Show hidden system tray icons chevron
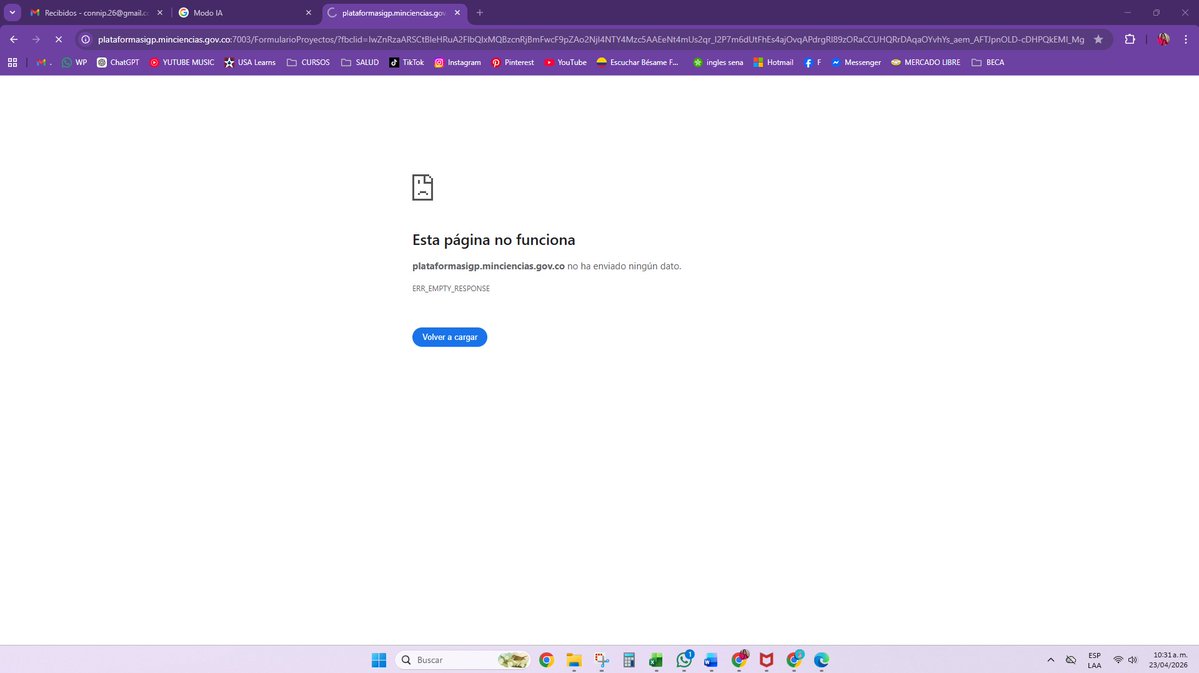1199x673 pixels. tap(1051, 660)
